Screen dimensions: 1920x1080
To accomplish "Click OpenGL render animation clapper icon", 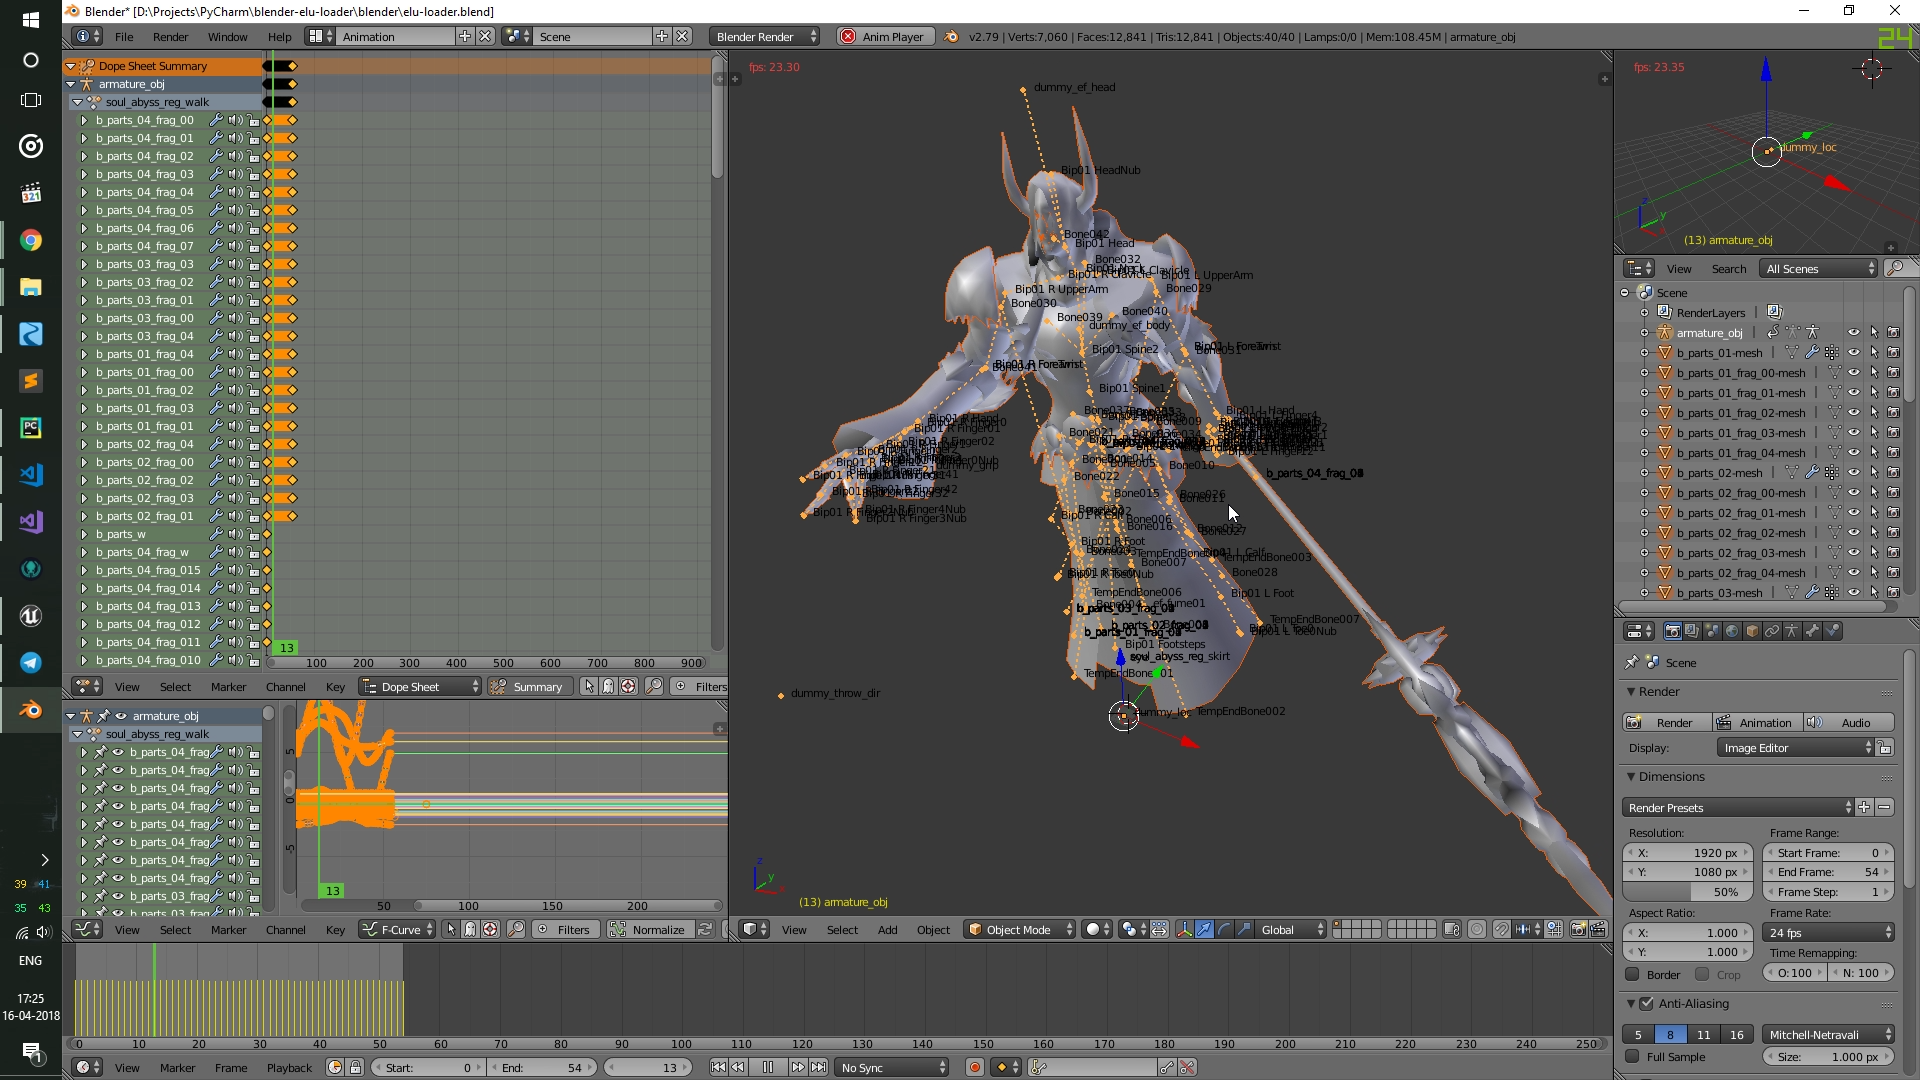I will point(1598,929).
